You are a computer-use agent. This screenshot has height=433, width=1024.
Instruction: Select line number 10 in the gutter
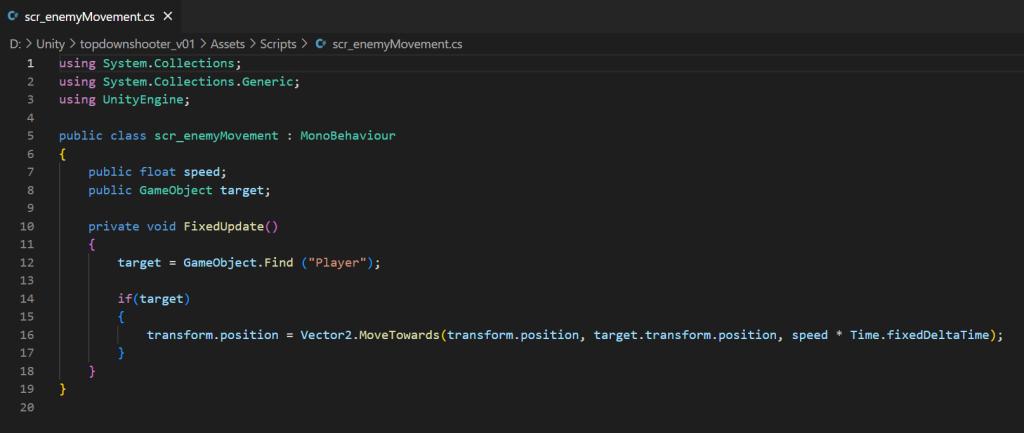(28, 226)
